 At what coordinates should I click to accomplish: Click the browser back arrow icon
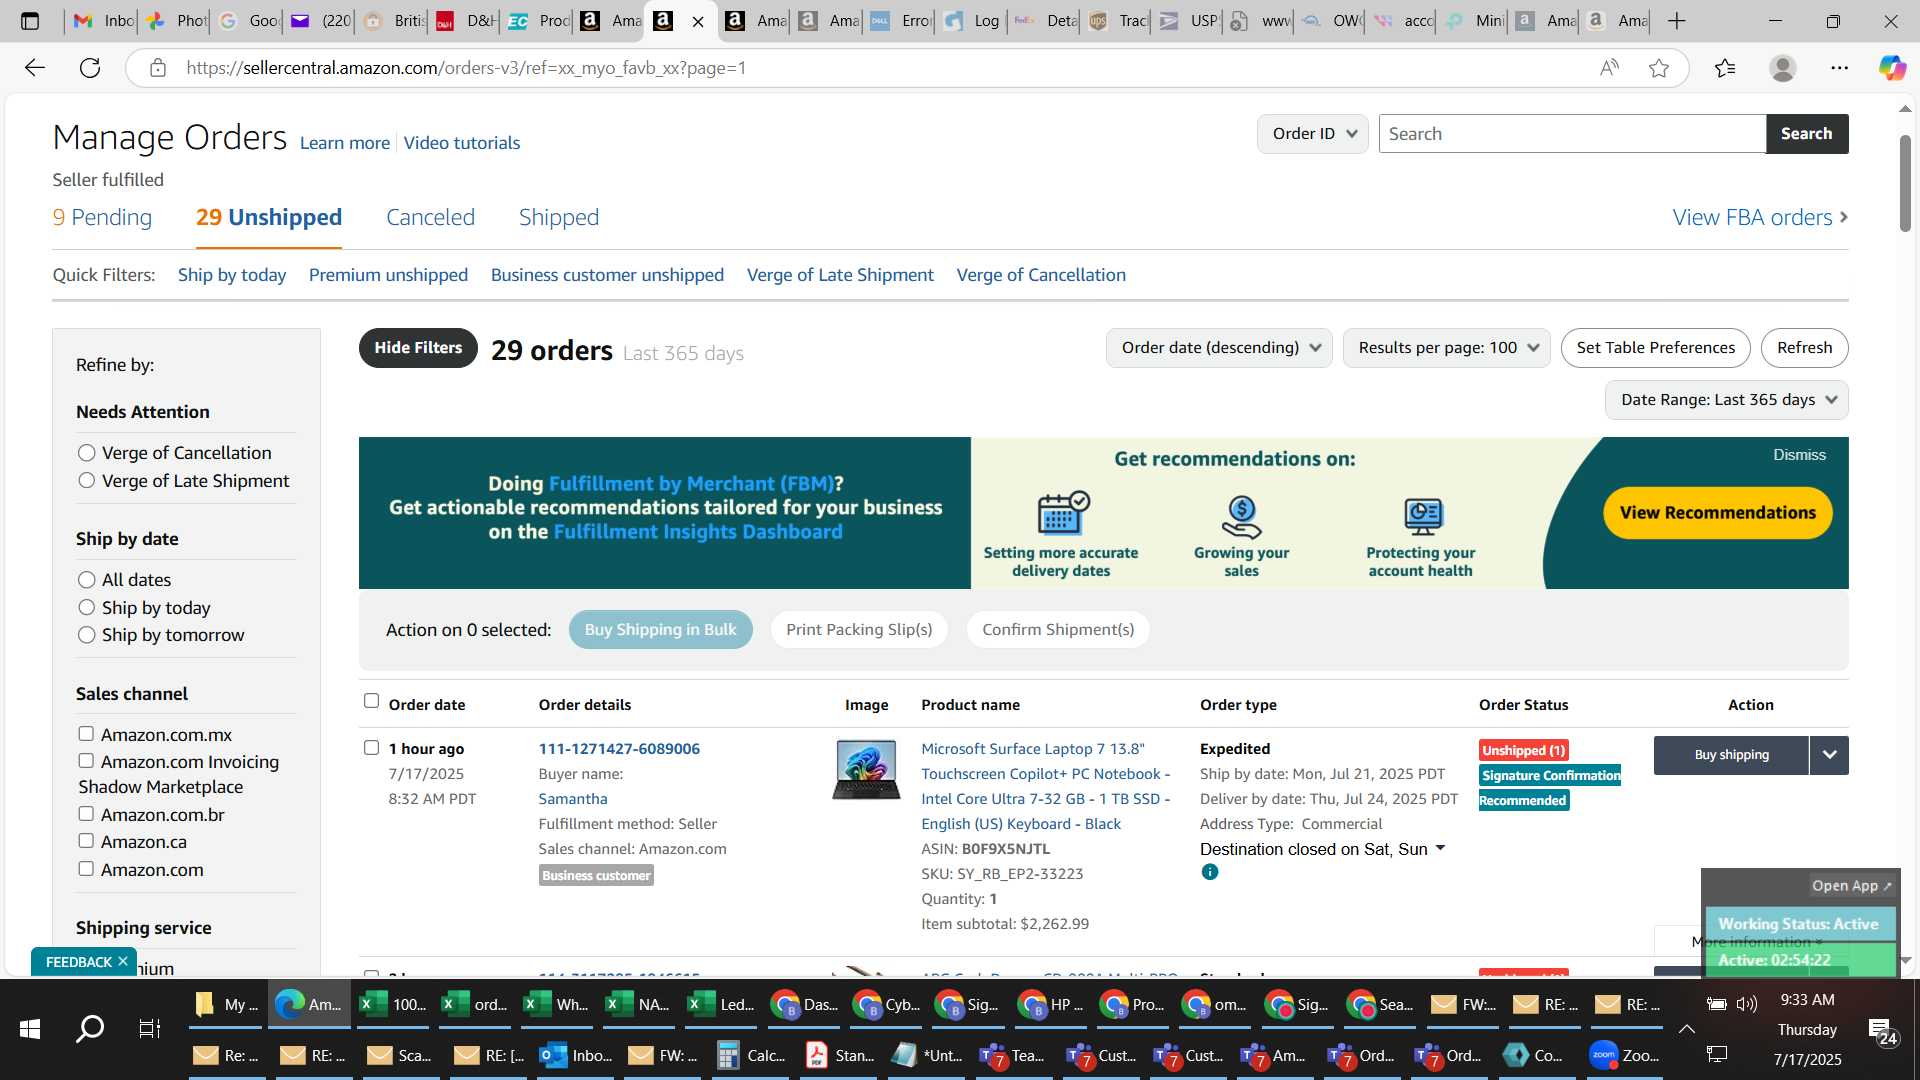click(35, 68)
